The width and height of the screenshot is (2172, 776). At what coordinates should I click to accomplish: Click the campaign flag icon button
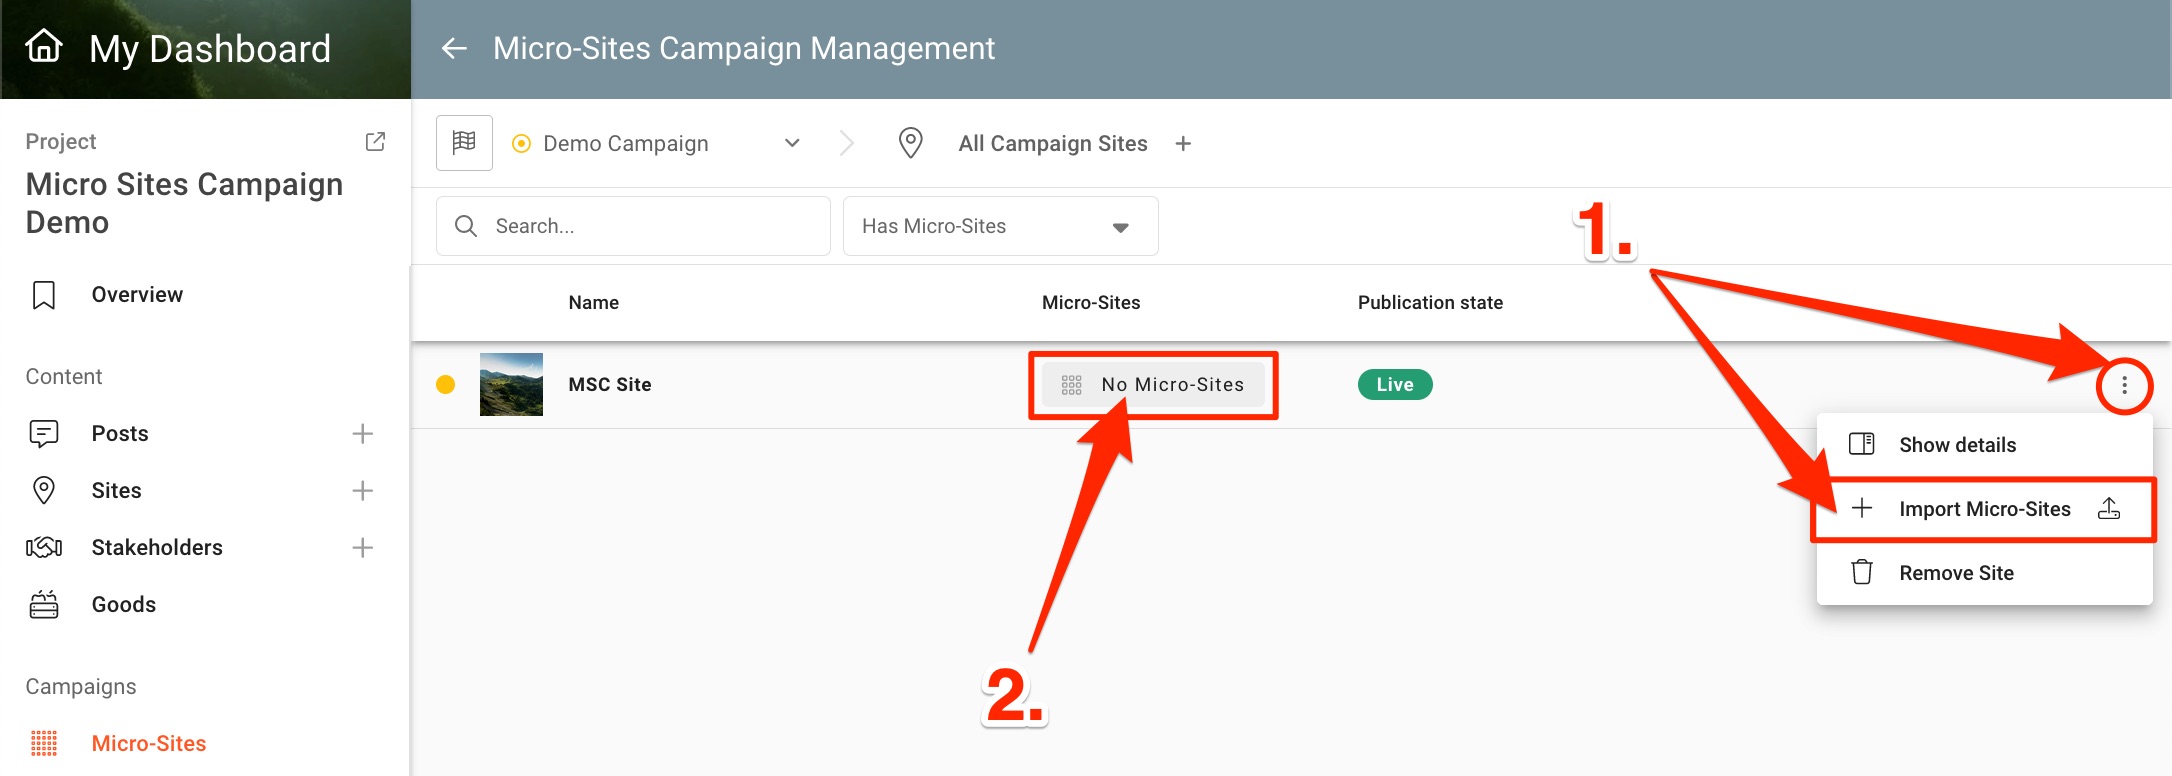(x=464, y=143)
